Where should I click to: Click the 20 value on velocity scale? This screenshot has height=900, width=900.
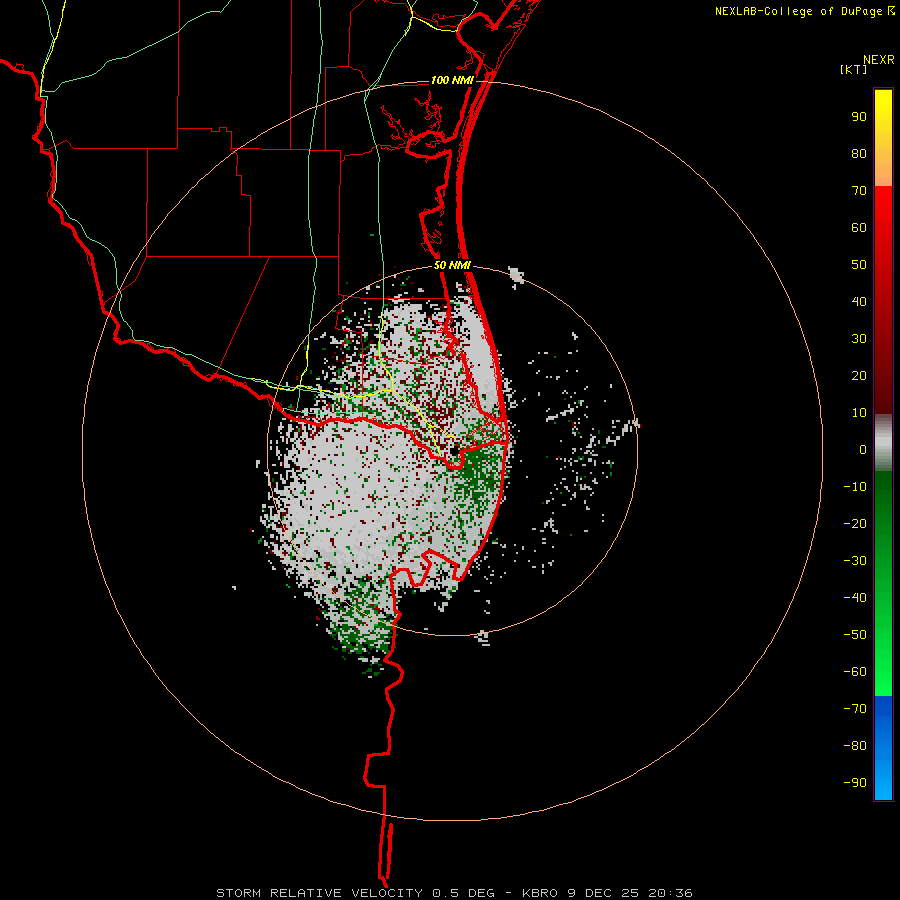click(859, 376)
